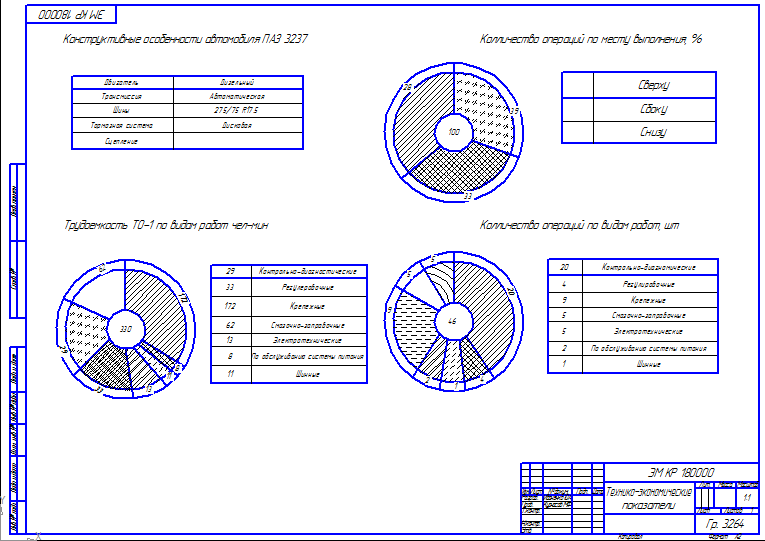Click the '1' count cell beside Шинные
The image size is (765, 541).
pos(564,364)
